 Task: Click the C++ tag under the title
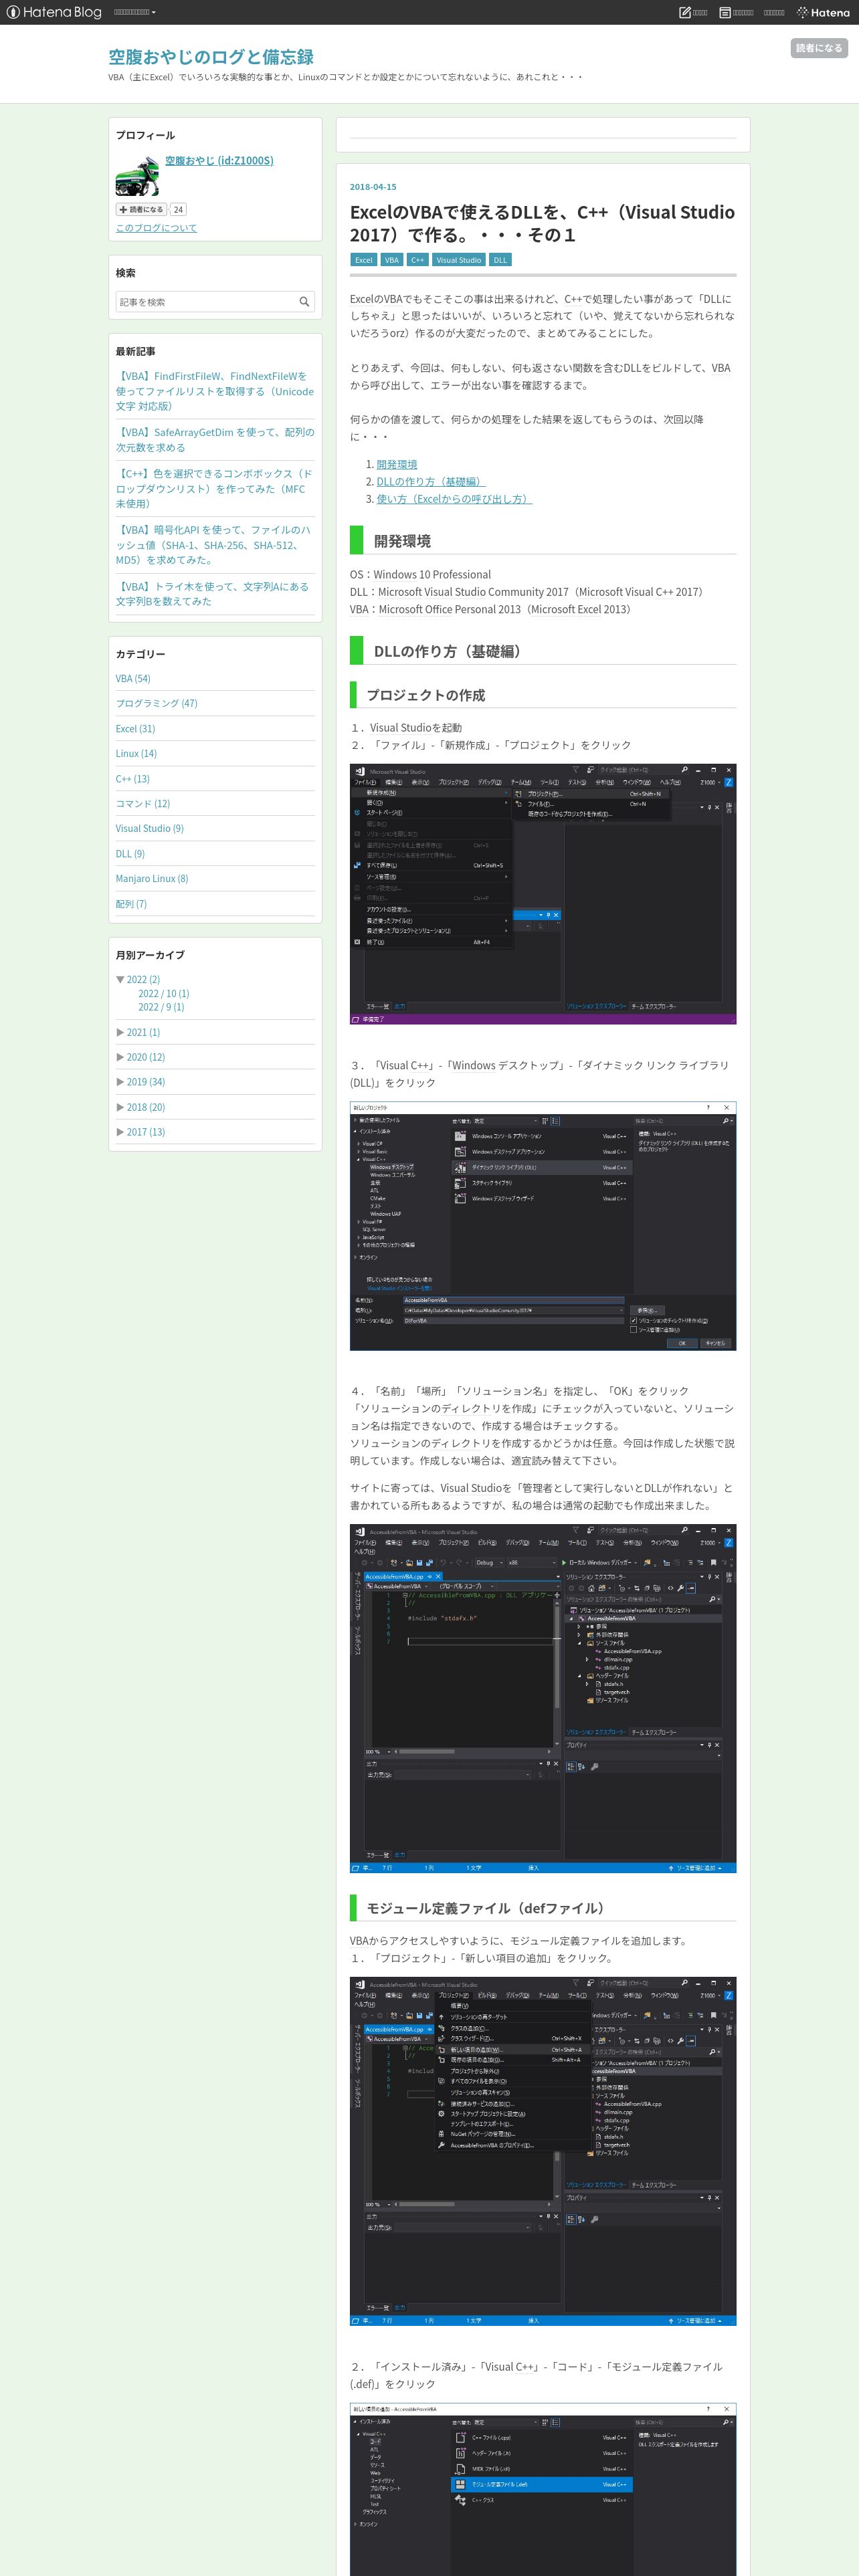click(x=417, y=260)
